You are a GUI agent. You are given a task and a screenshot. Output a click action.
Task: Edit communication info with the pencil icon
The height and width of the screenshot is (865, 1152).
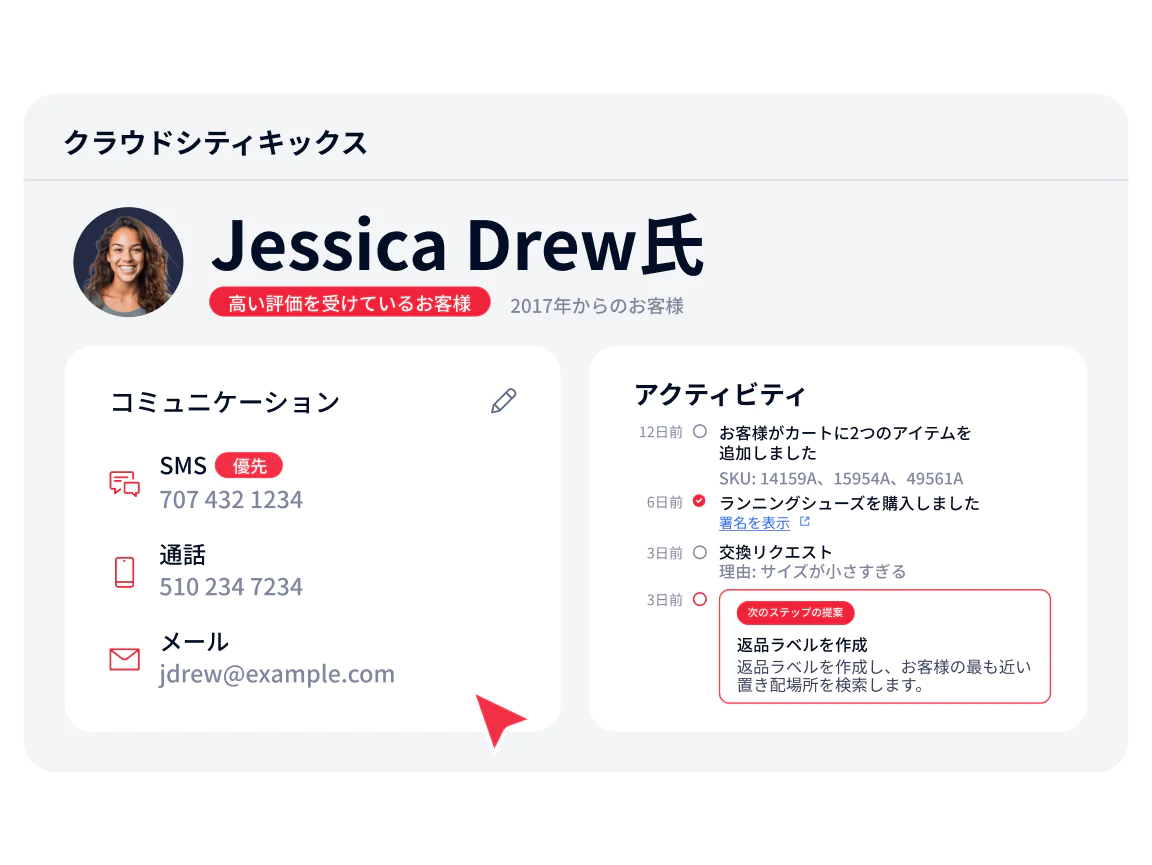click(x=503, y=400)
